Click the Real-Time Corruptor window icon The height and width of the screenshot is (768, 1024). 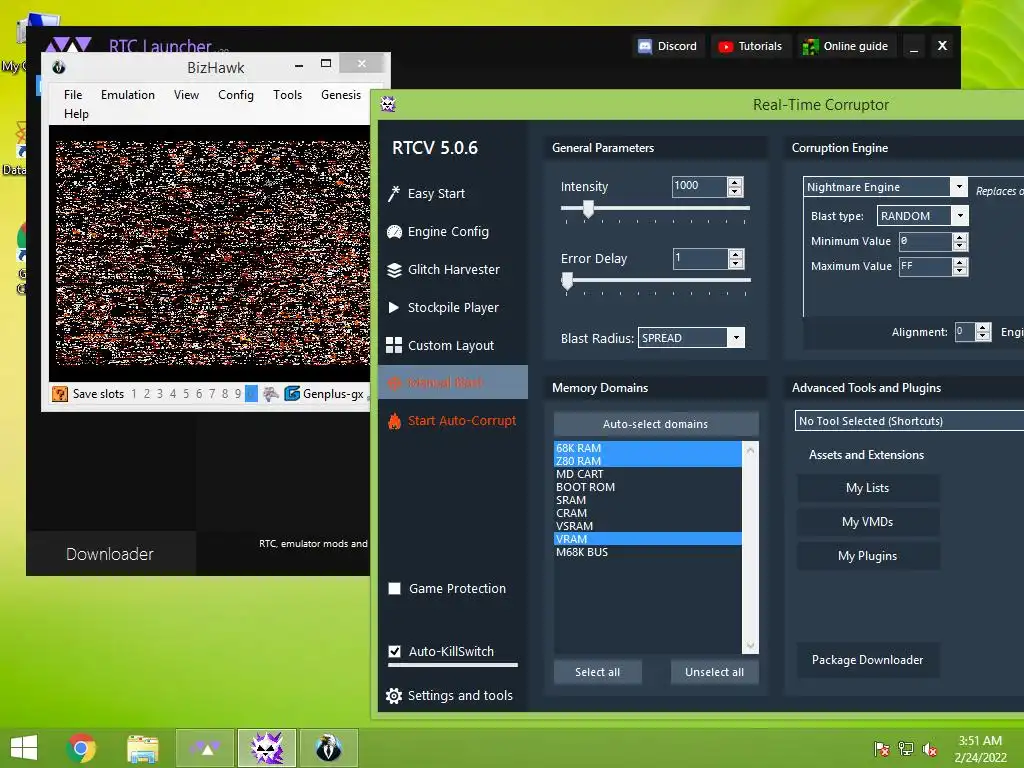[x=388, y=104]
